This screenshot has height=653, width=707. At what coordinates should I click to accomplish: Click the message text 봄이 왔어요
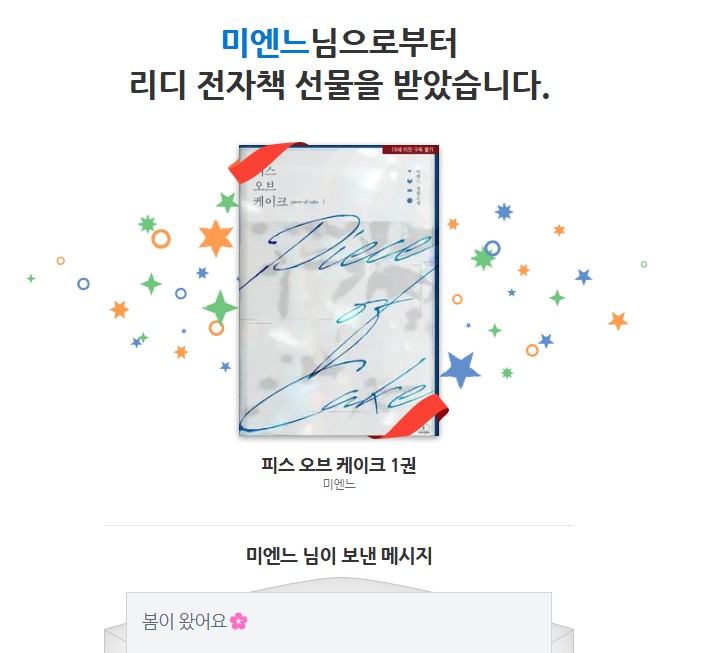coord(184,621)
